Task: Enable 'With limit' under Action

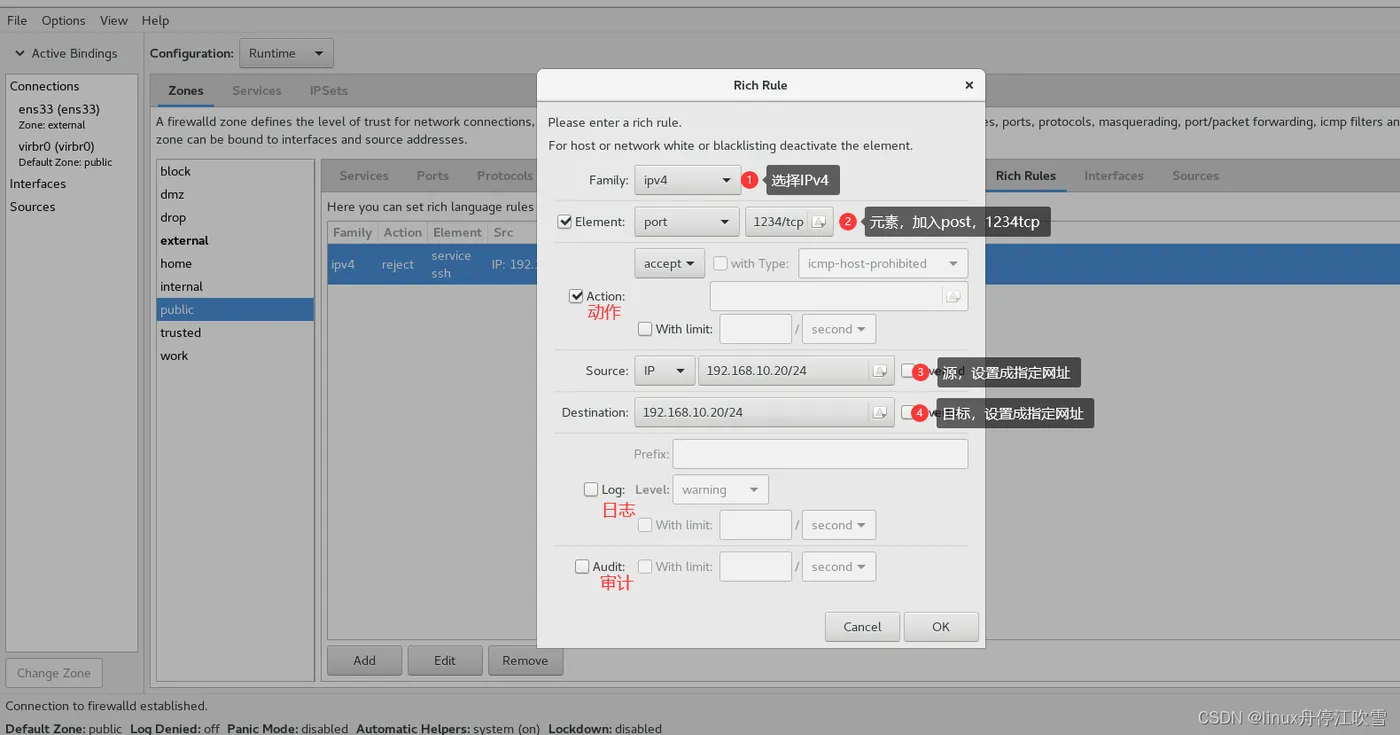Action: coord(645,329)
